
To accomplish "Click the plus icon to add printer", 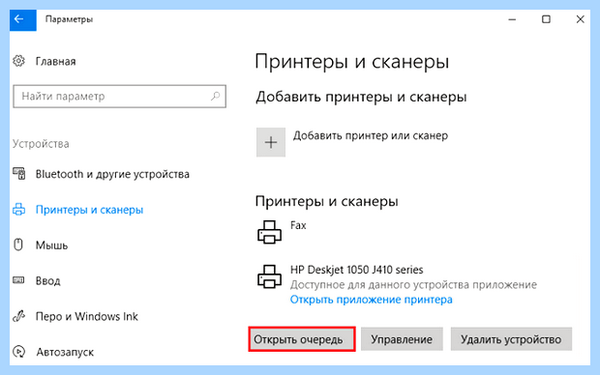I will pos(271,142).
